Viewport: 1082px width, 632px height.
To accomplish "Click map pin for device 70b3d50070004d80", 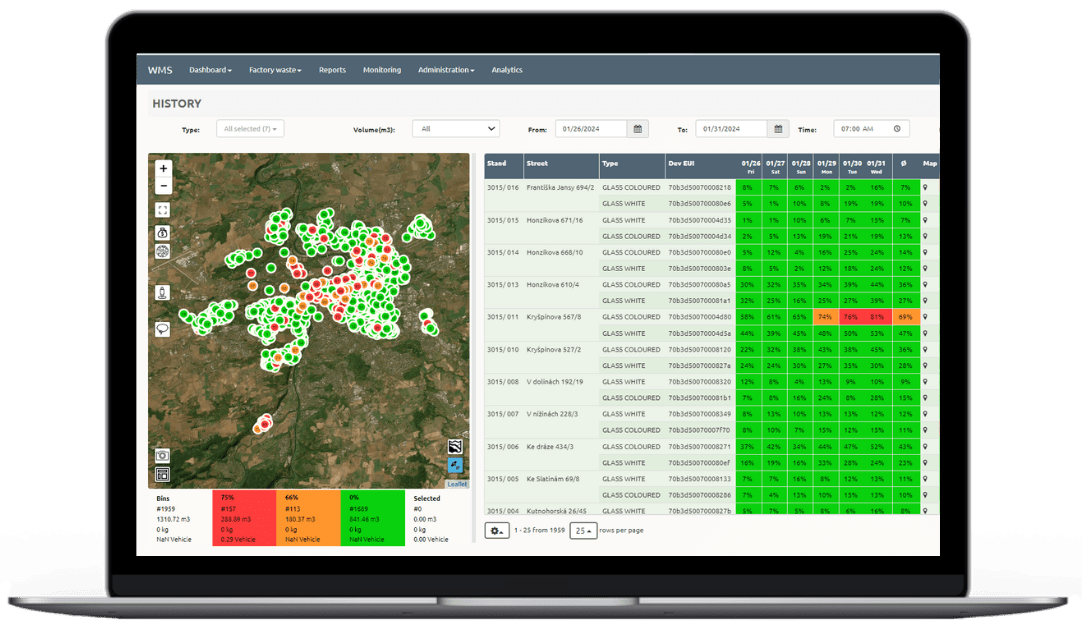I will tap(925, 317).
